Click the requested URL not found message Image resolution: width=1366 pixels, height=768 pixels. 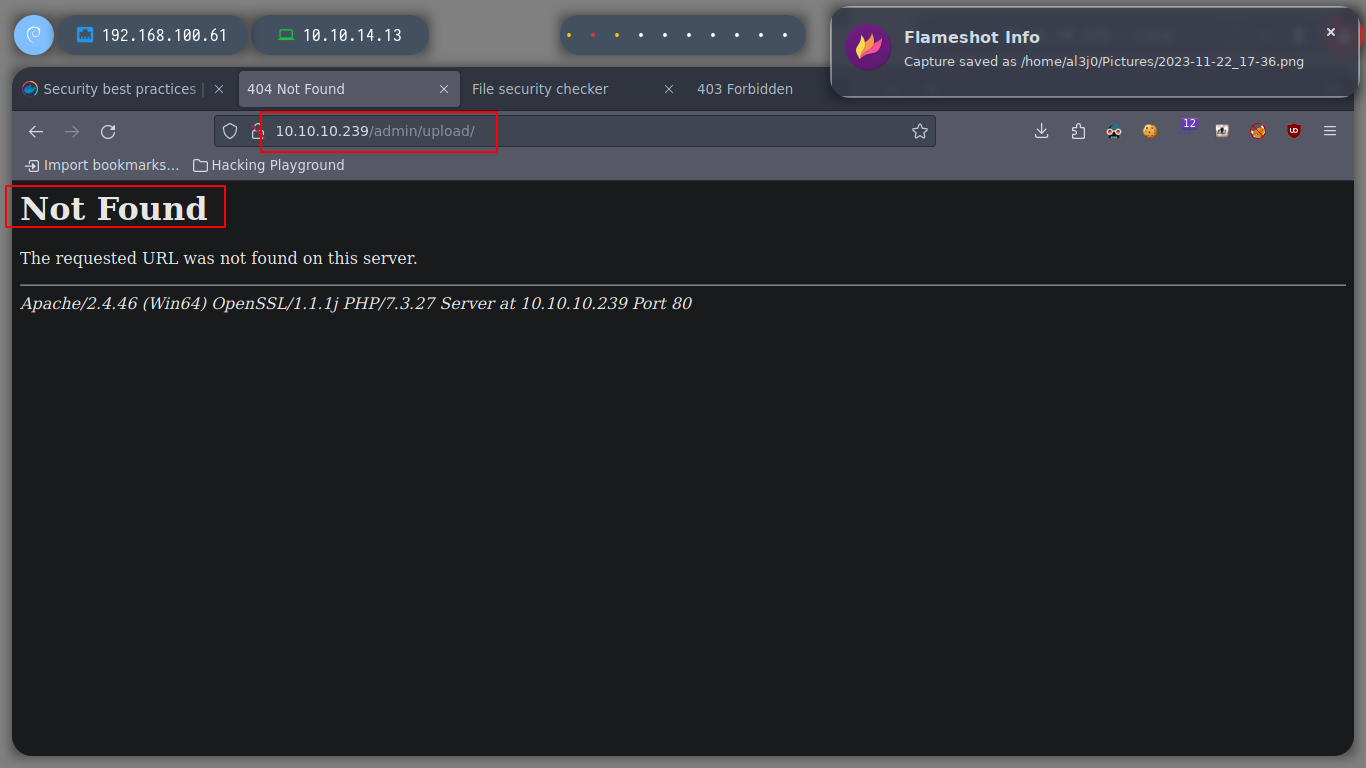coord(219,258)
